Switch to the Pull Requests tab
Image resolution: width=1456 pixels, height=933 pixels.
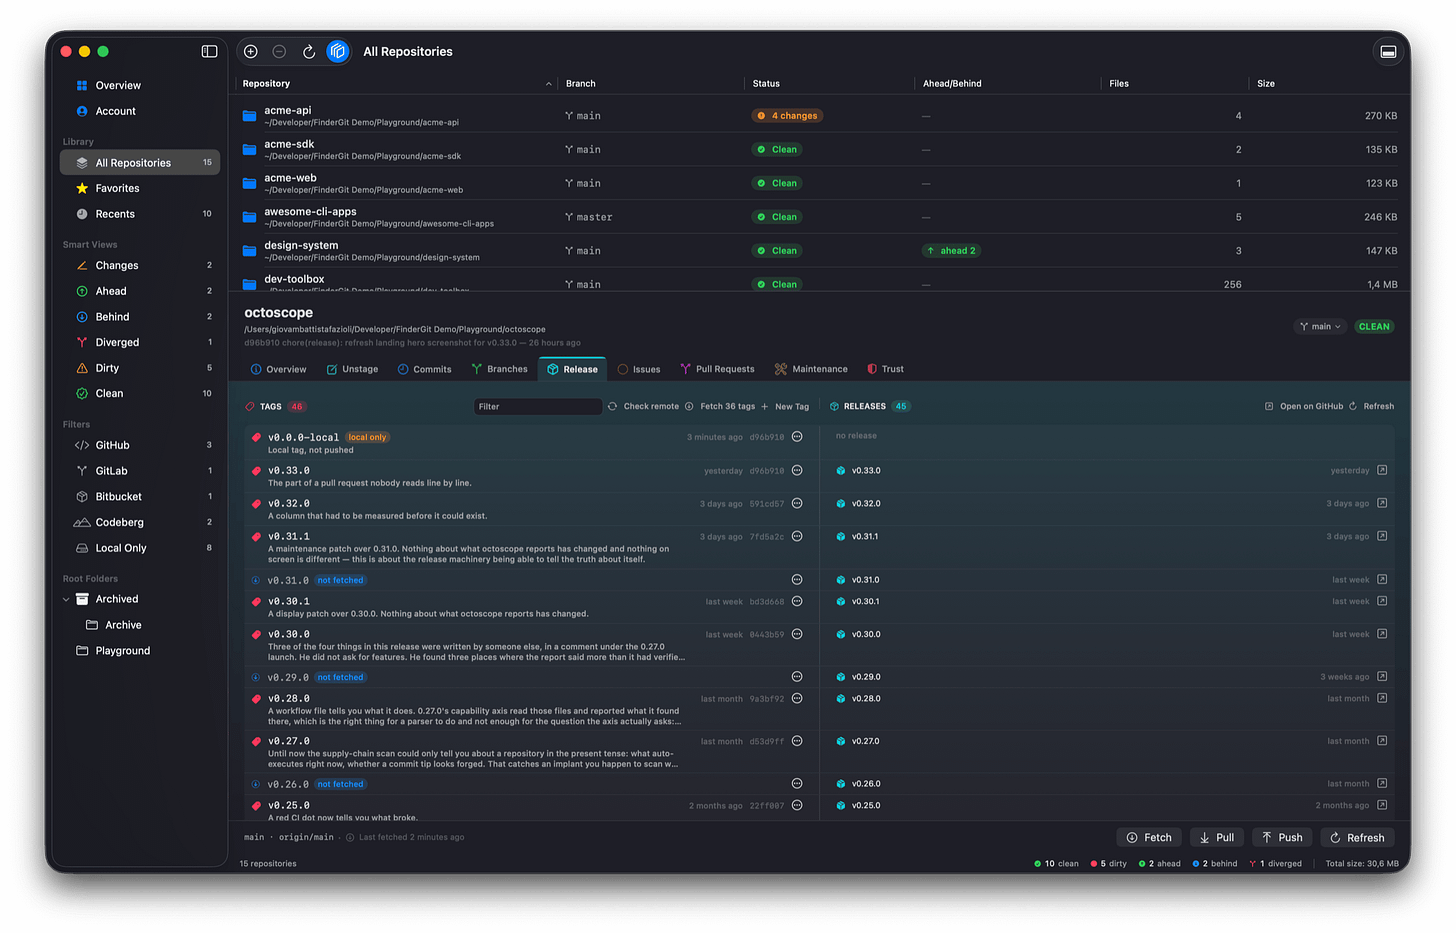click(717, 369)
